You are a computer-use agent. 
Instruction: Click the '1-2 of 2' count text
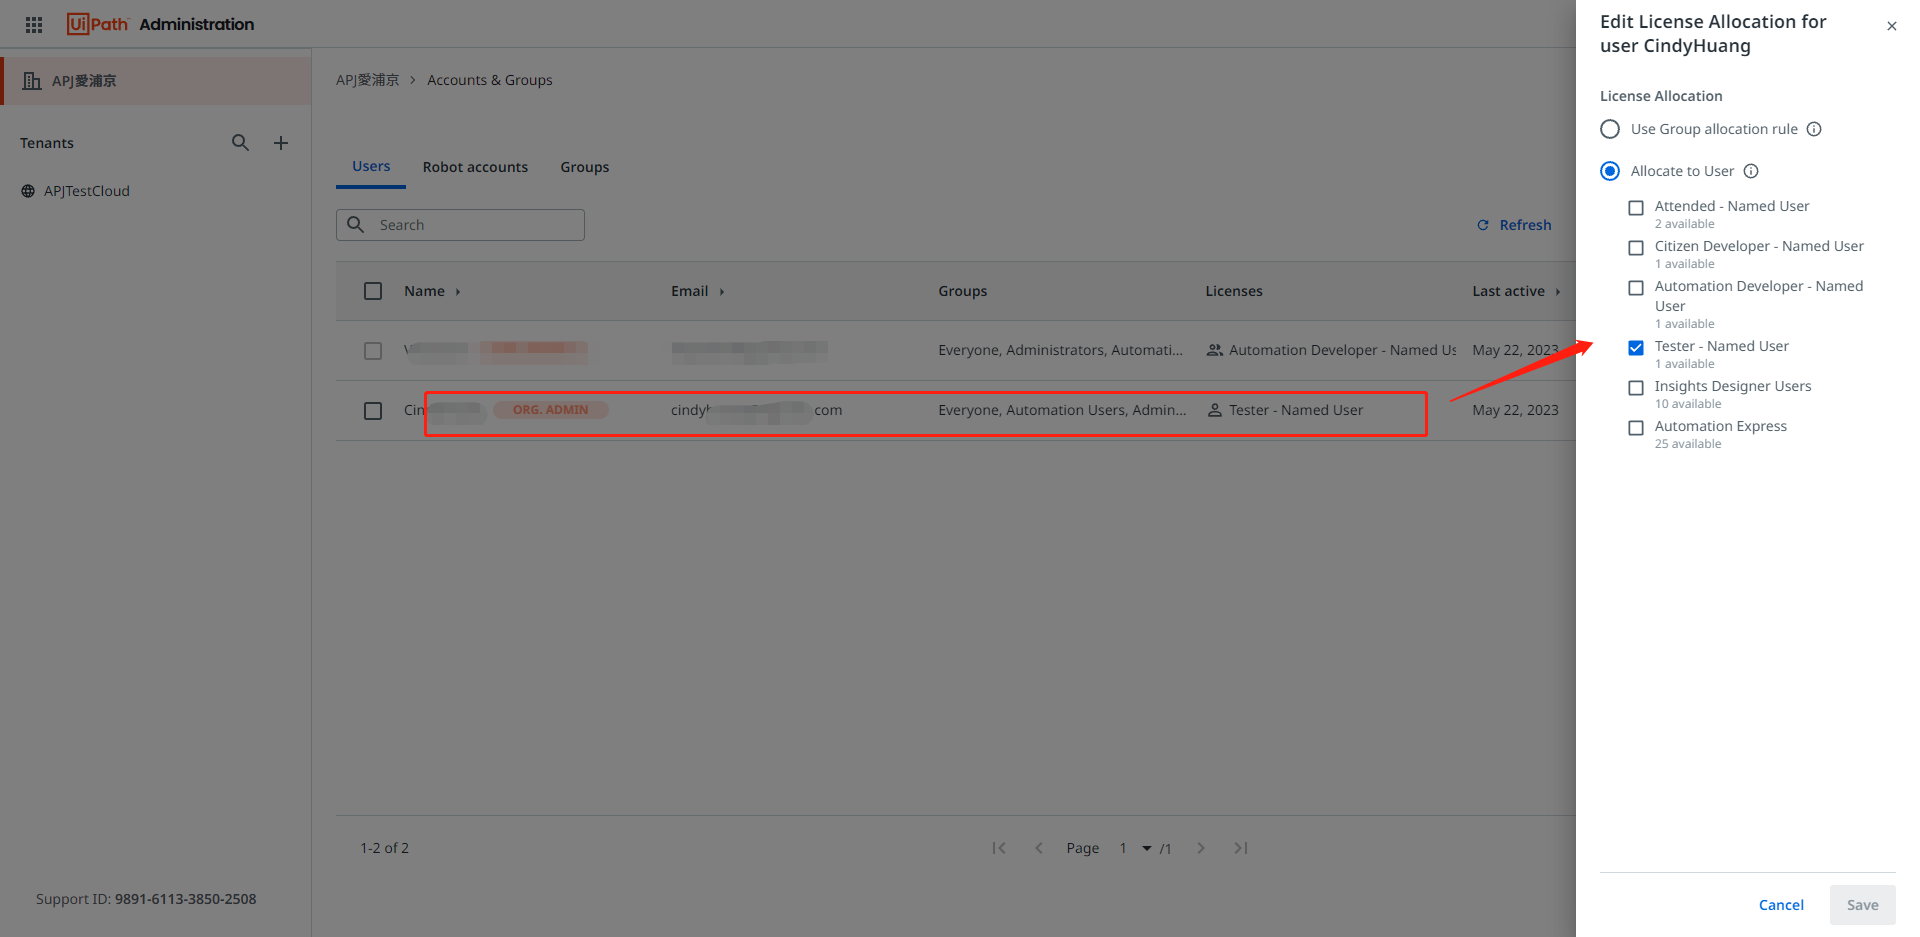coord(385,848)
